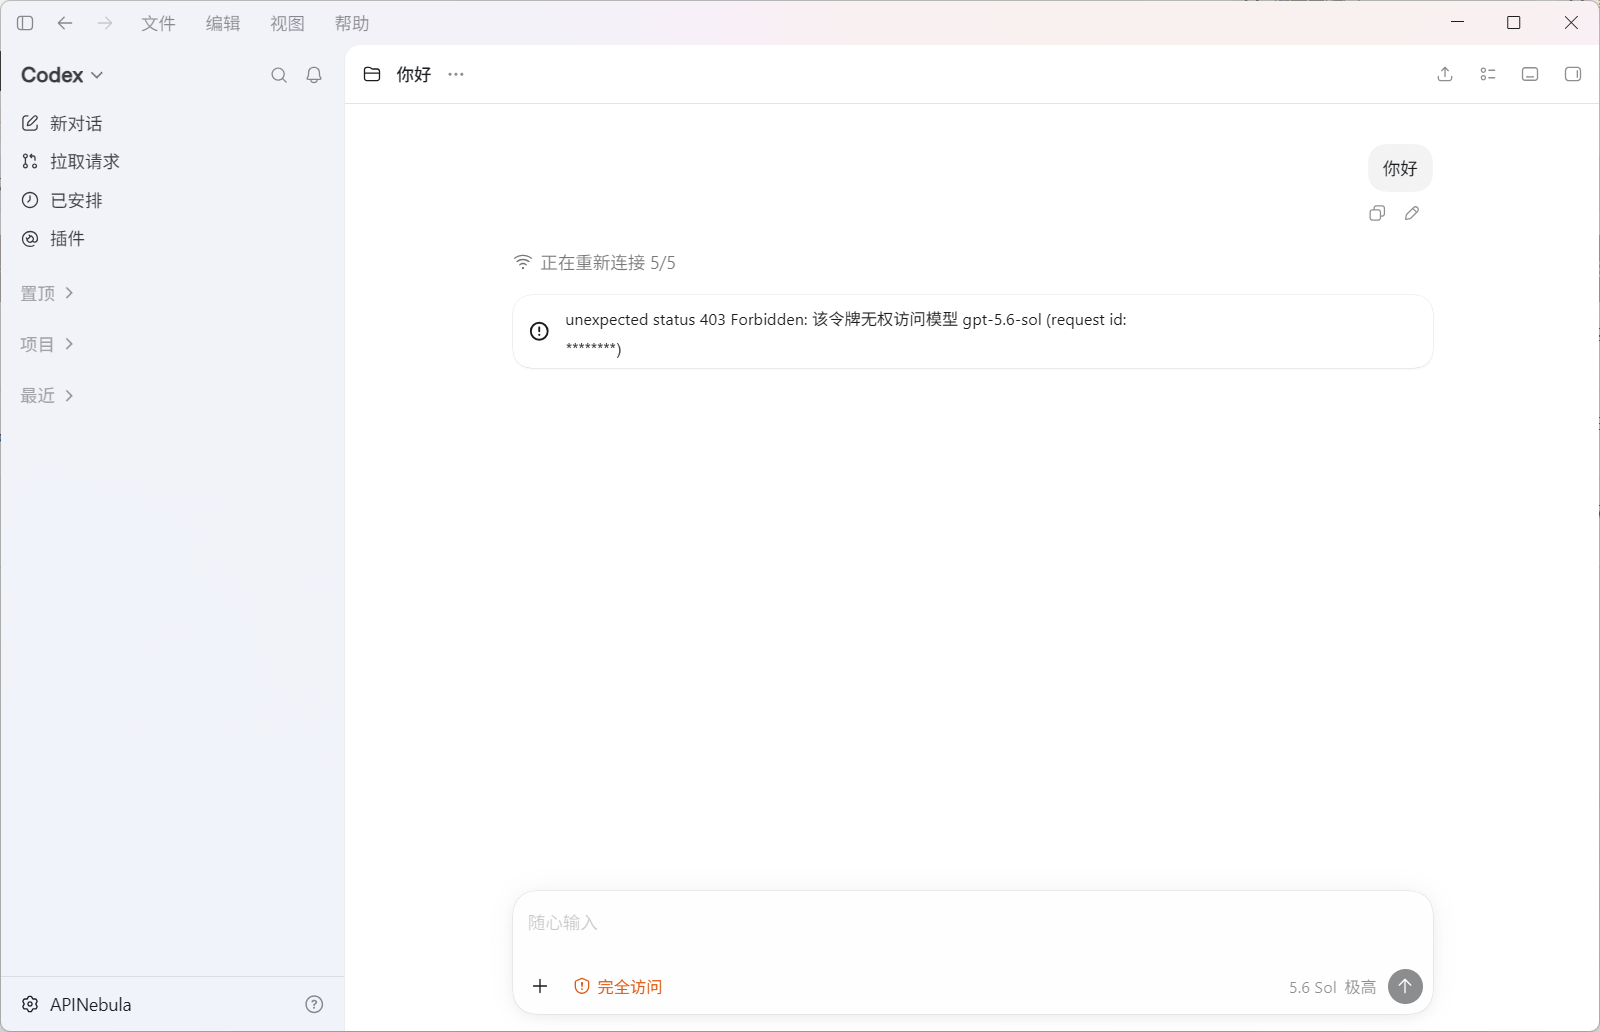The height and width of the screenshot is (1032, 1600).
Task: Open the help question-mark icon
Action: click(x=314, y=1004)
